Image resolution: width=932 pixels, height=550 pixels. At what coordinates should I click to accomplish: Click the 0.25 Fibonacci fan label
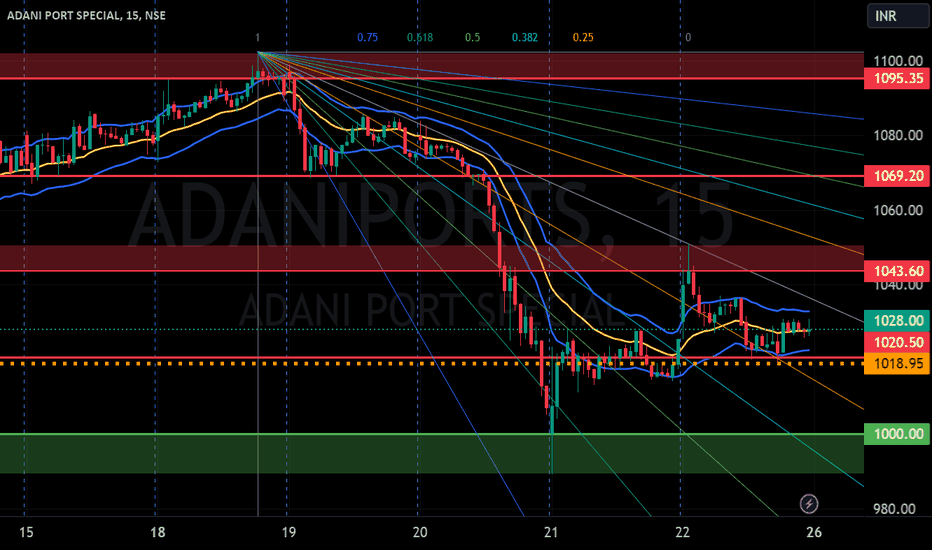583,37
